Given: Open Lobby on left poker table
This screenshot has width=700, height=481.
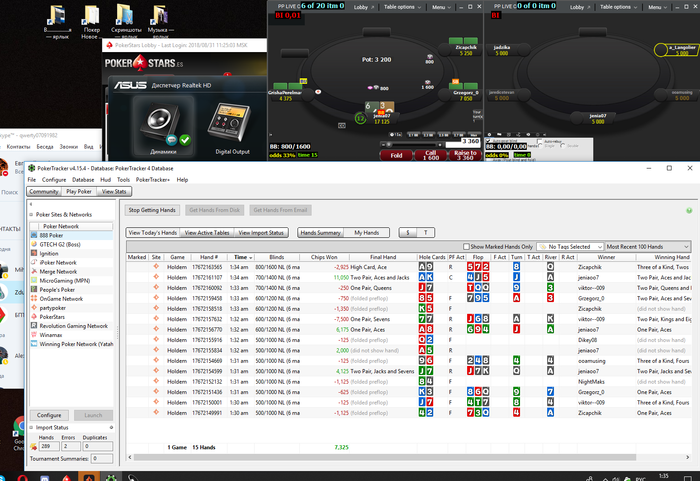Looking at the screenshot, I should coord(363,7).
